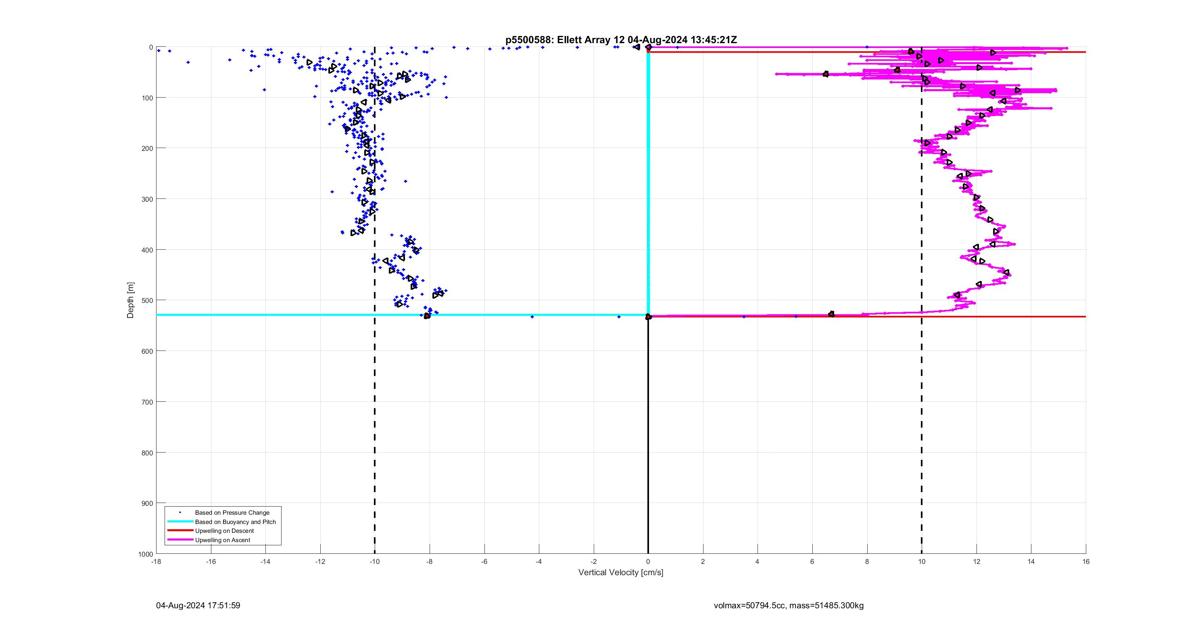Select the plot title 'p5500588: Ellett Array 12'
Screen dimensions: 1200x622
565,39
